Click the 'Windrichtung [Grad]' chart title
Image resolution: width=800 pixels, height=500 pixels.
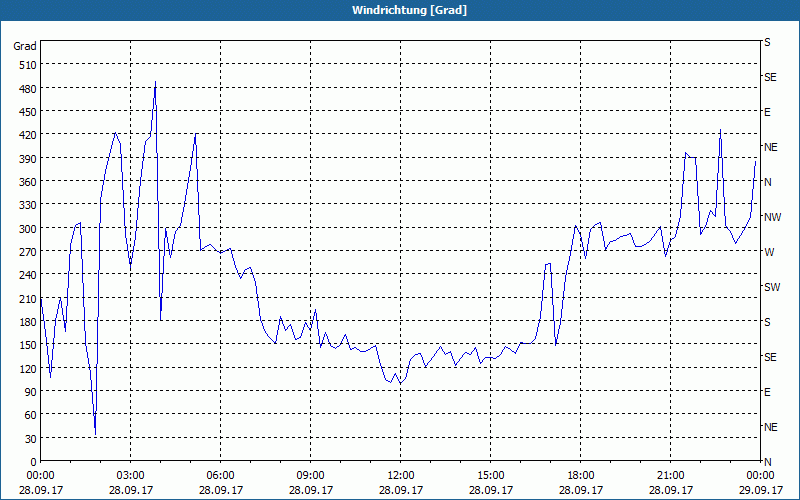[400, 10]
